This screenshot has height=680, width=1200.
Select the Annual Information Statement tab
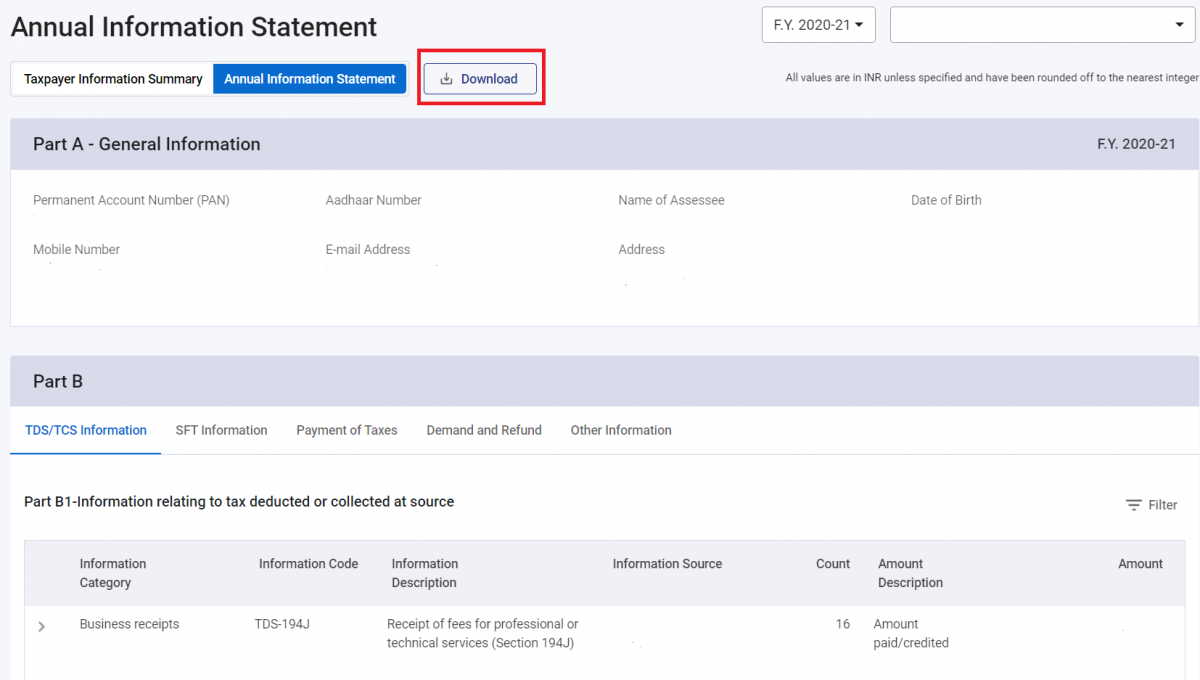click(x=309, y=79)
